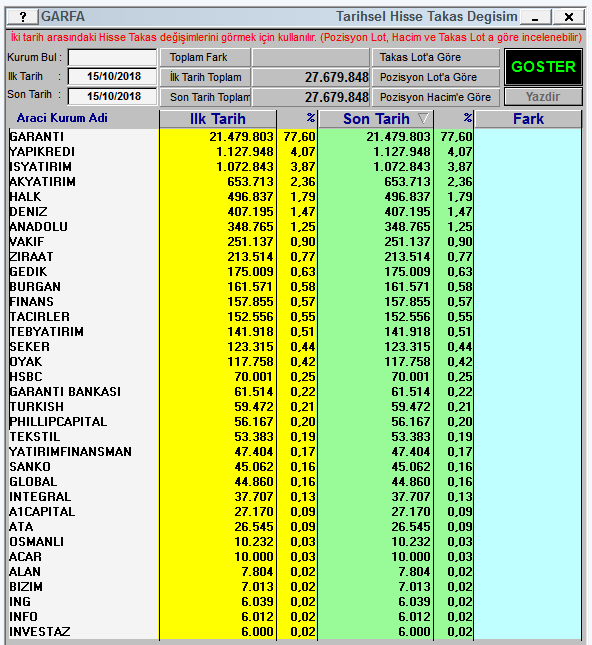Viewport: 592px width, 645px height.
Task: Select the INTEGRAL row
Action: 295,497
